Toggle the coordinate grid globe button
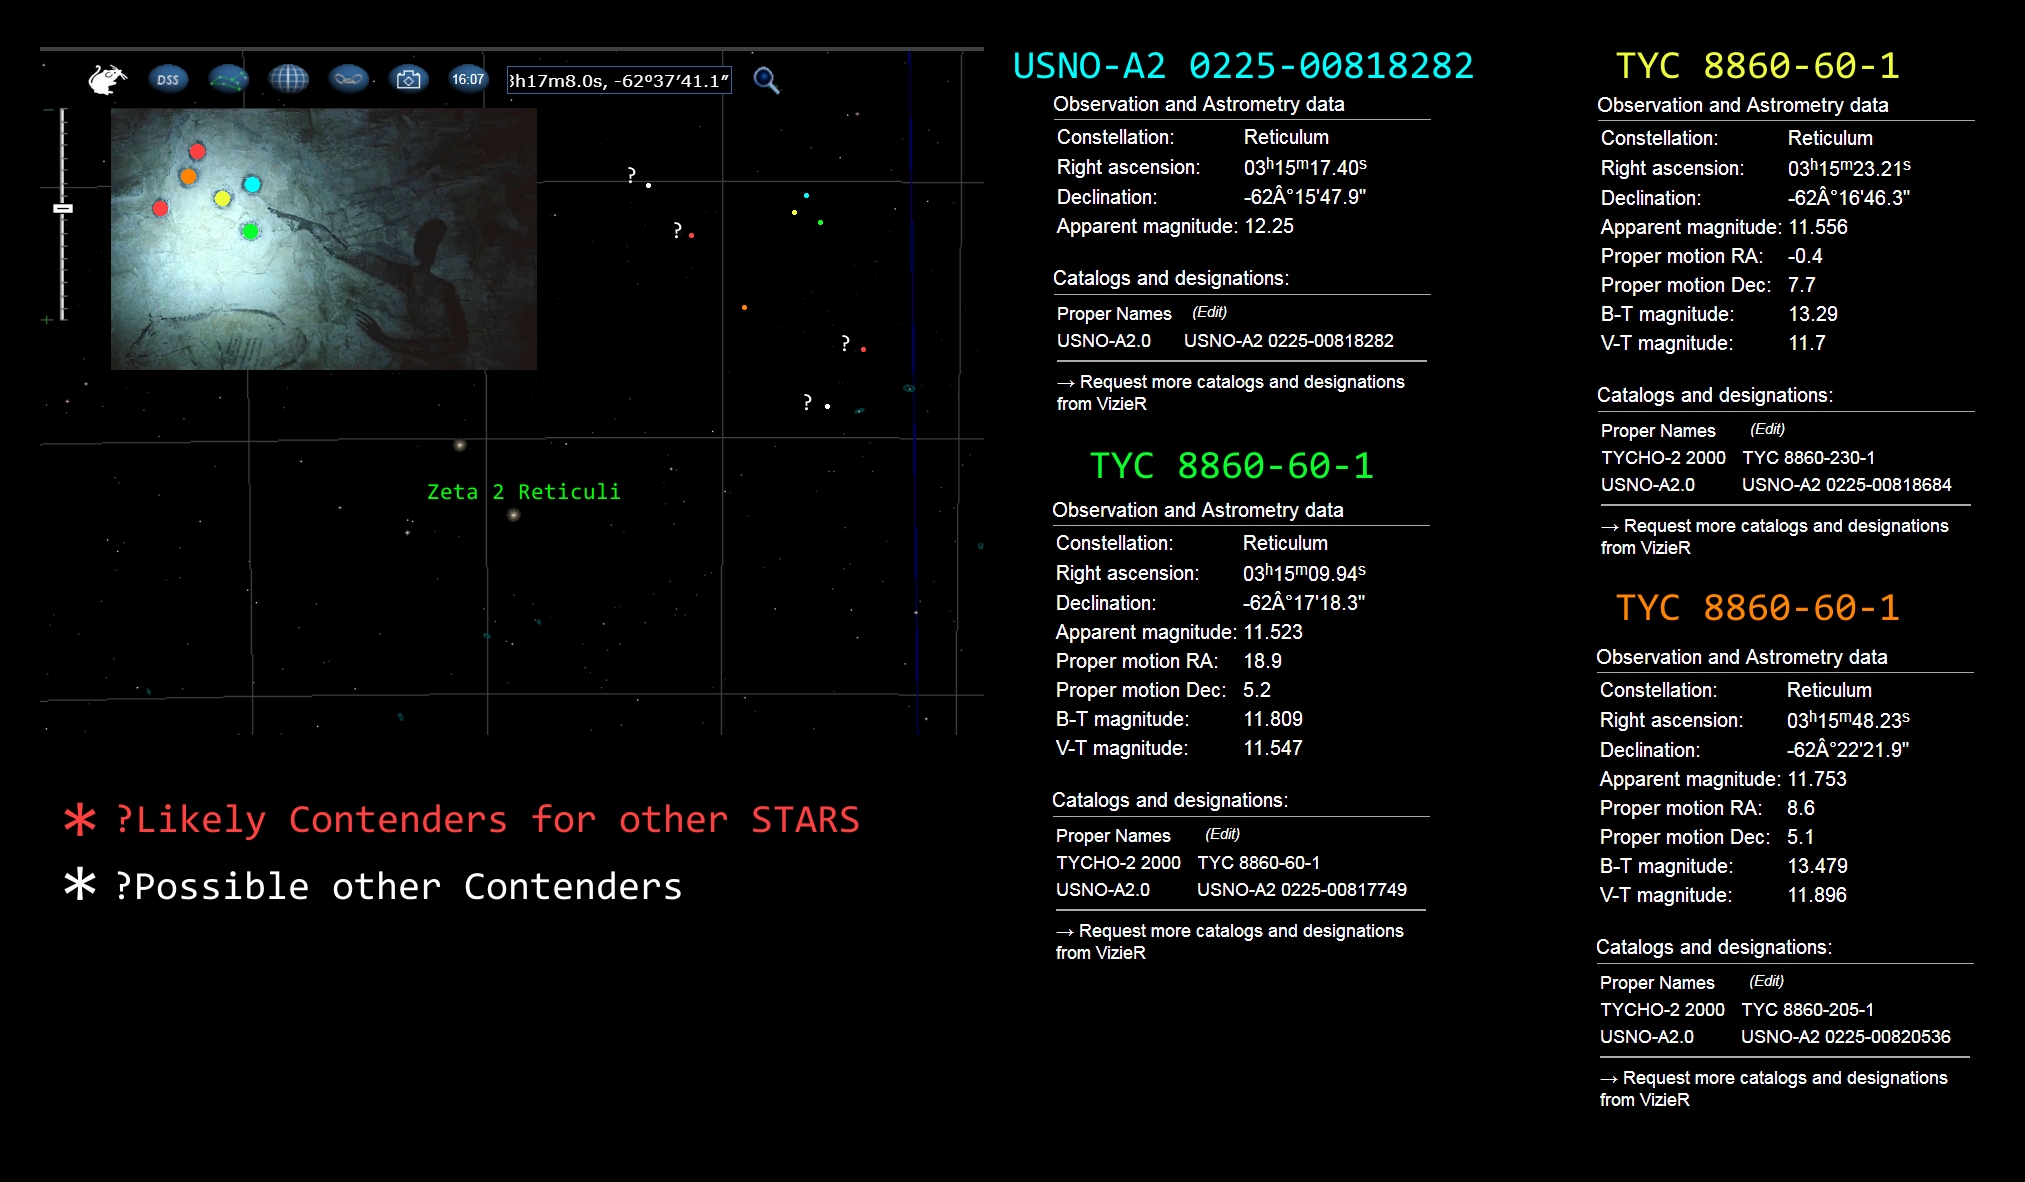The height and width of the screenshot is (1182, 2025). (288, 79)
